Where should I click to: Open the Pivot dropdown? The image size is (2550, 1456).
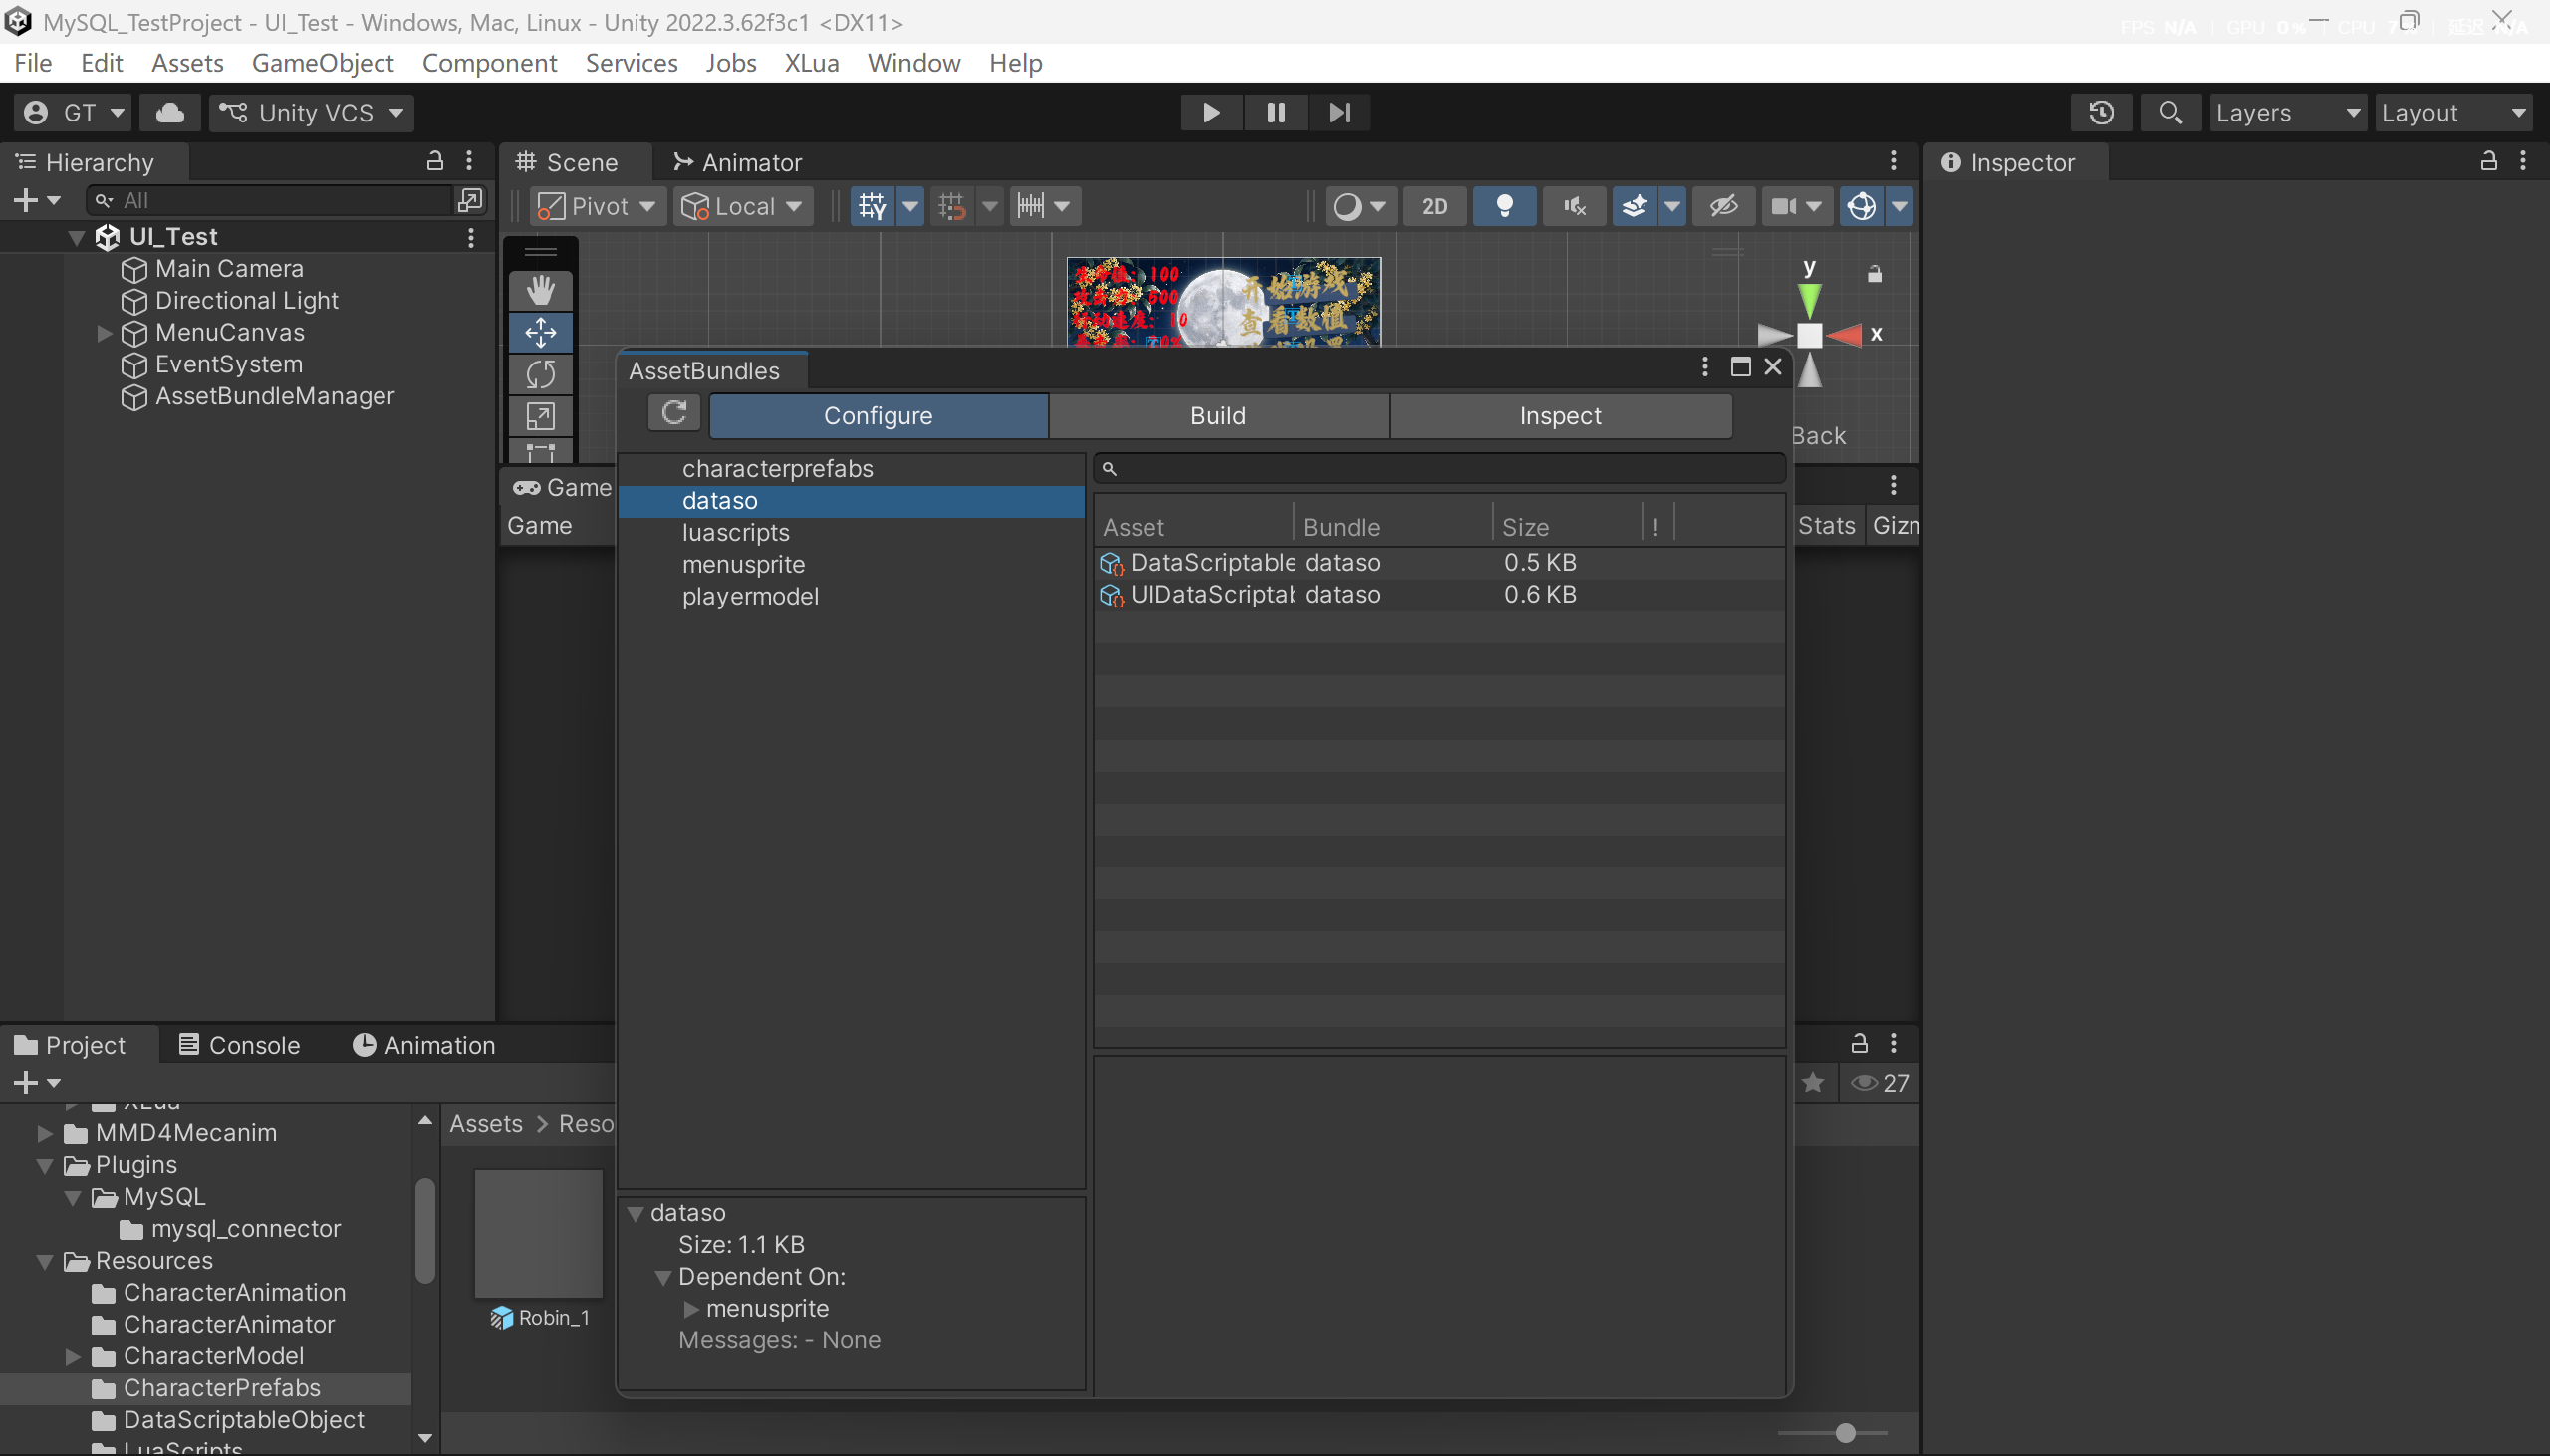point(597,206)
